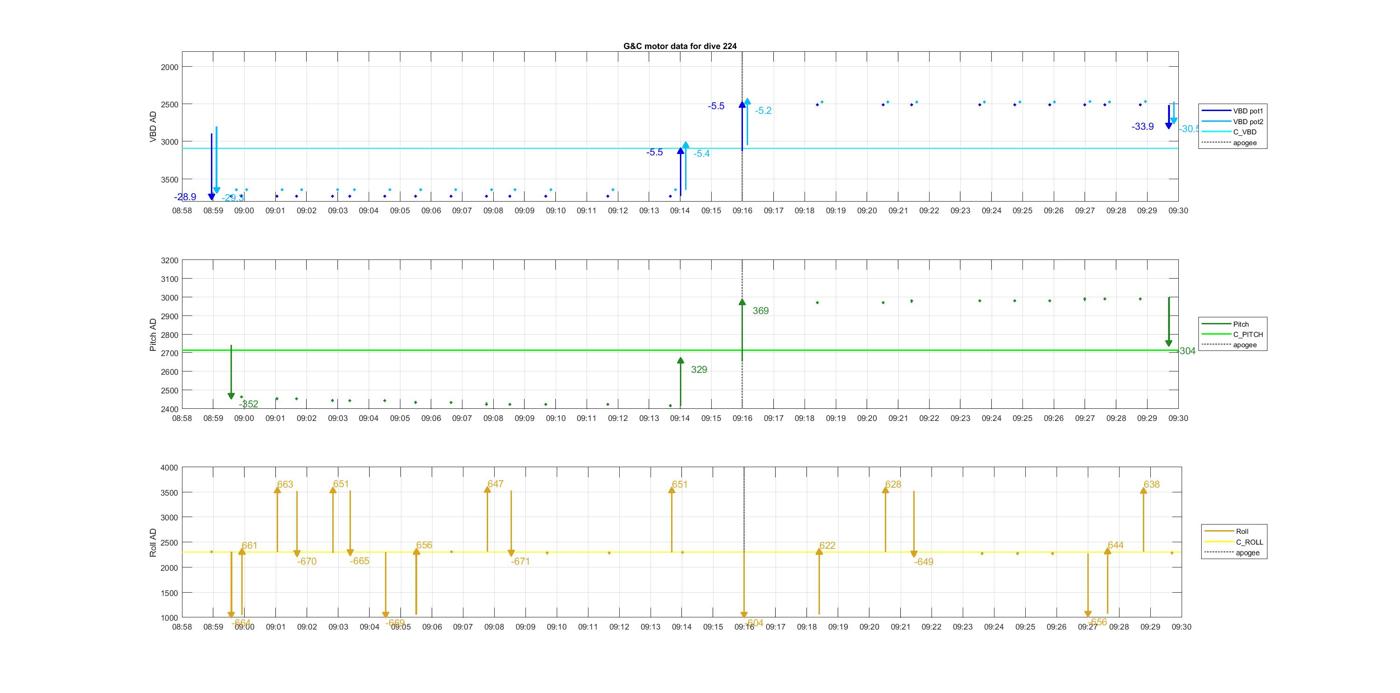Click the chart title "G&C motor data for dive 224"
Viewport: 1400px width, 693px height.
pos(680,46)
